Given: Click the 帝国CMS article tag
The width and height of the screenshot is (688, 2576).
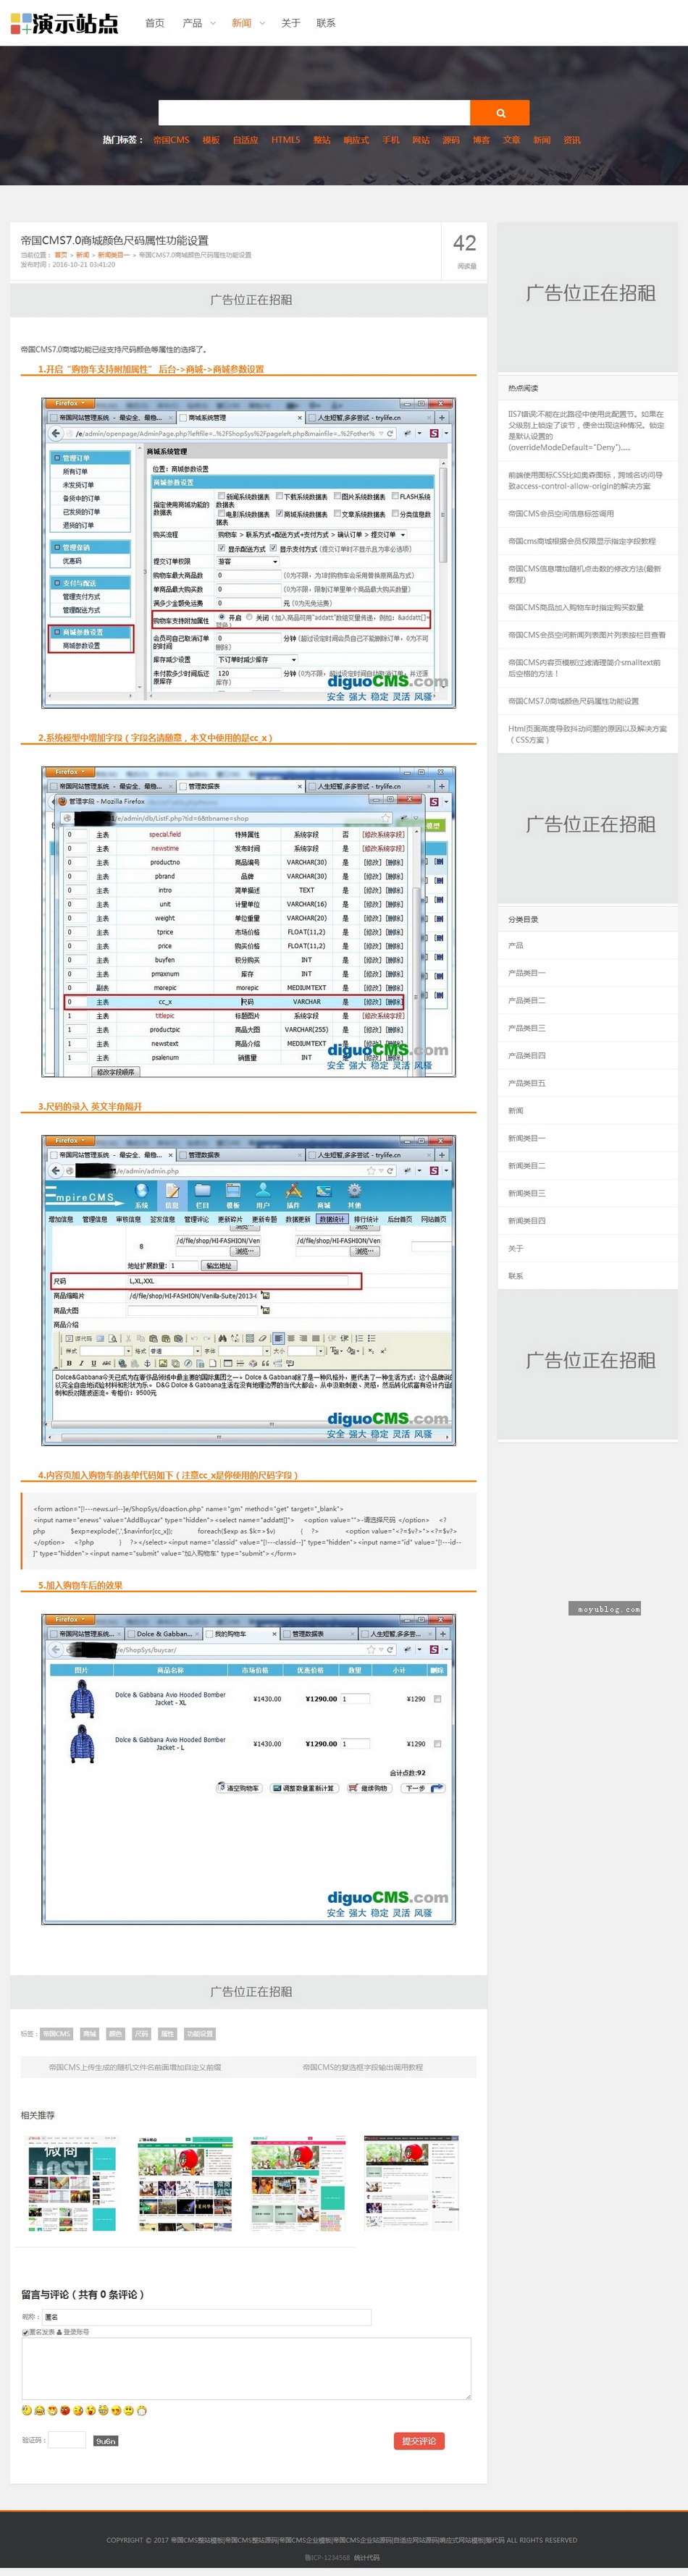Looking at the screenshot, I should [57, 2034].
